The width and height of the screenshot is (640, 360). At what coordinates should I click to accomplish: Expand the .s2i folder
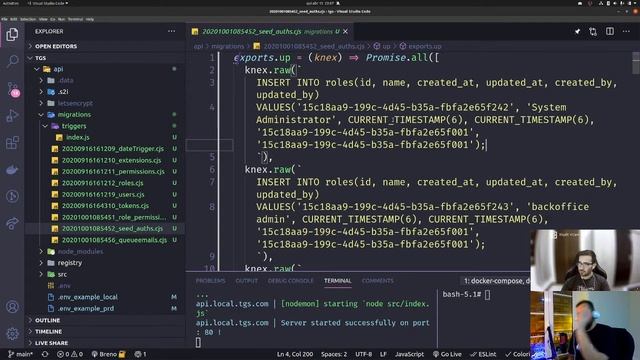point(105,92)
